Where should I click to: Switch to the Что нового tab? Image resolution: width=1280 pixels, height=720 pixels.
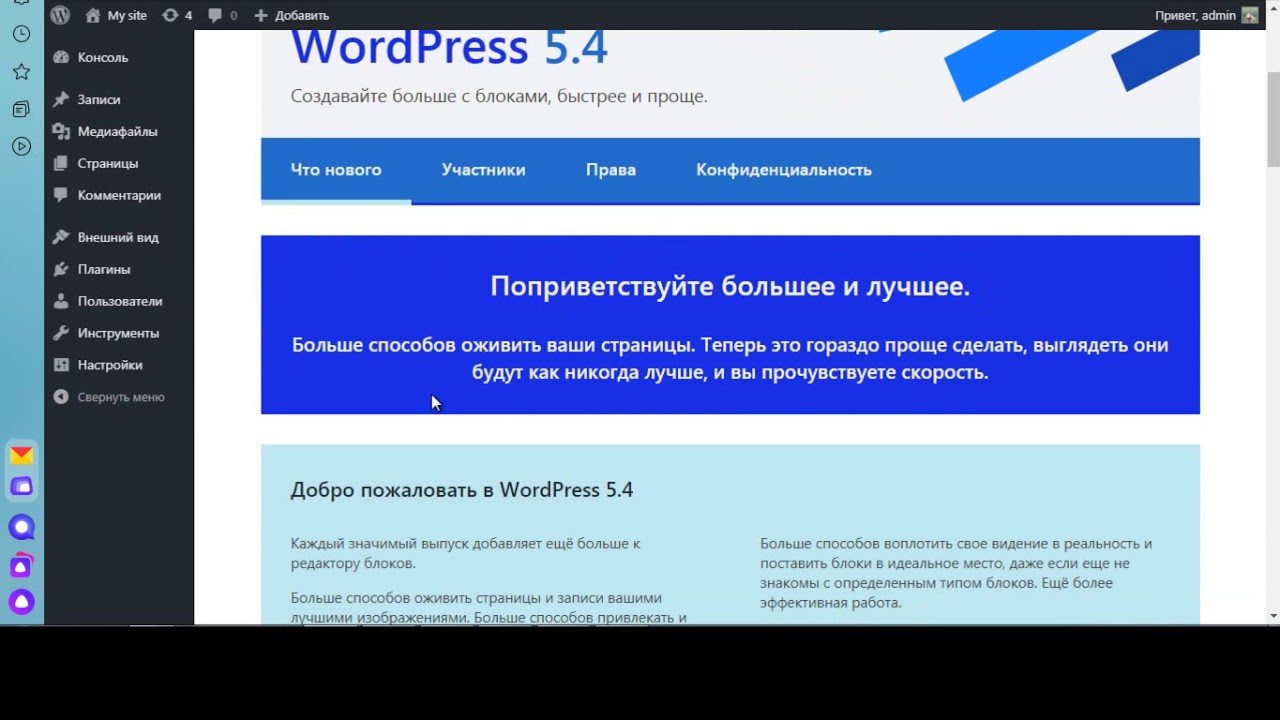coord(336,171)
